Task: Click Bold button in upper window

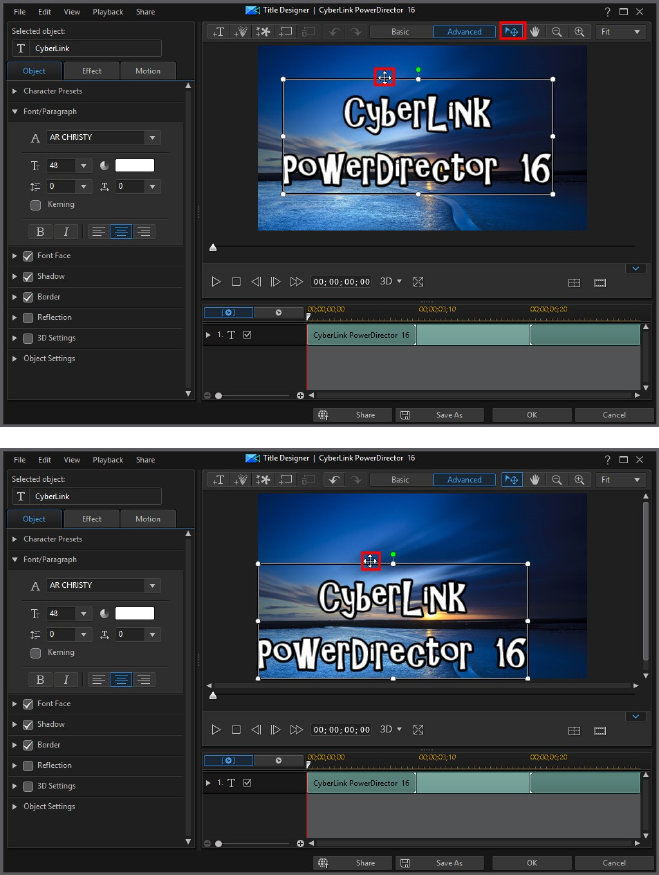Action: pos(40,232)
